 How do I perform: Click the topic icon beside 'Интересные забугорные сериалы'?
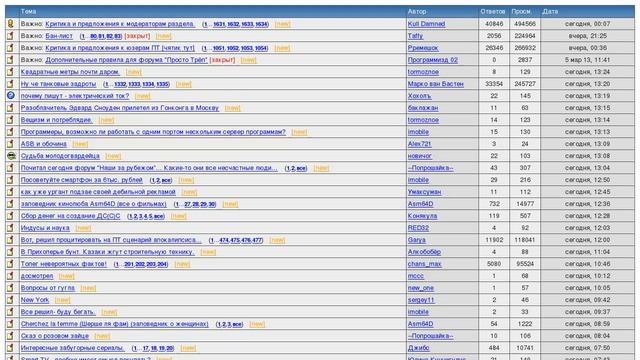(x=11, y=348)
